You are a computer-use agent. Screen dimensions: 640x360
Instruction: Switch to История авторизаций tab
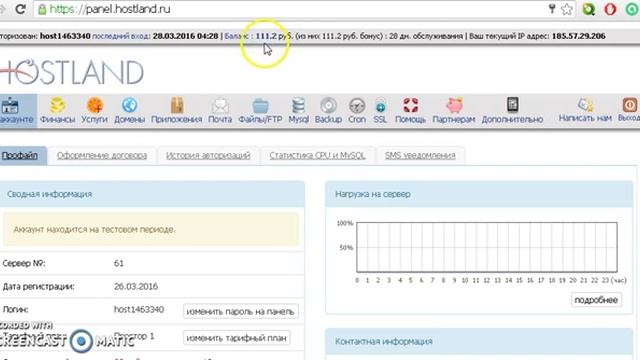(208, 156)
